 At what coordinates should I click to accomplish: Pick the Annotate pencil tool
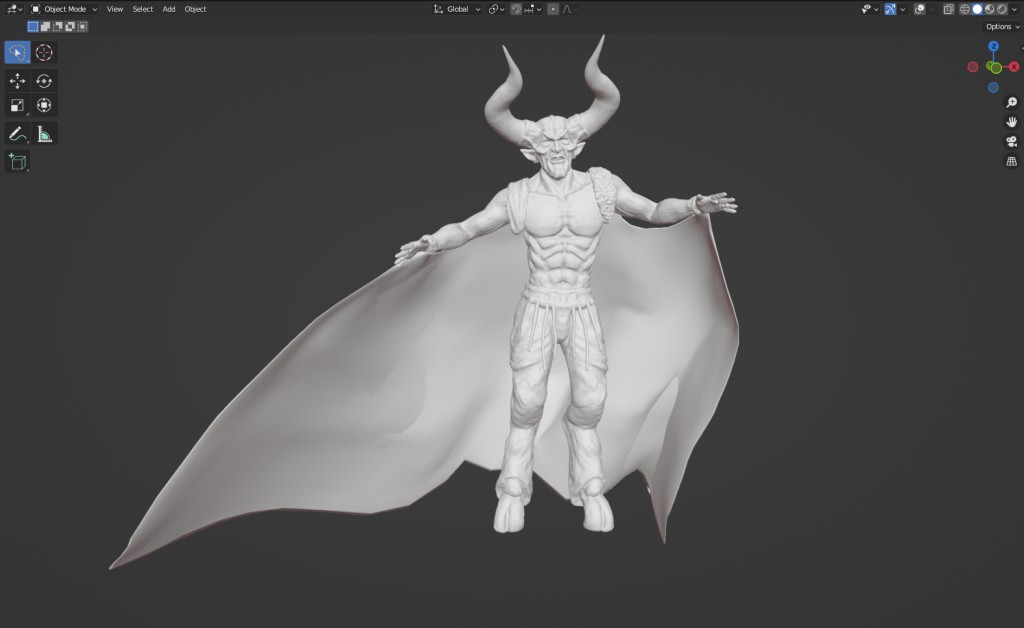(17, 134)
